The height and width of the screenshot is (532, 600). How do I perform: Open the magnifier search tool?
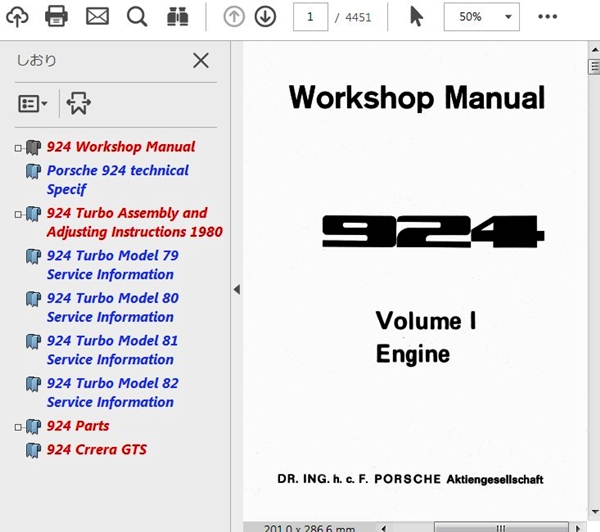pos(137,17)
